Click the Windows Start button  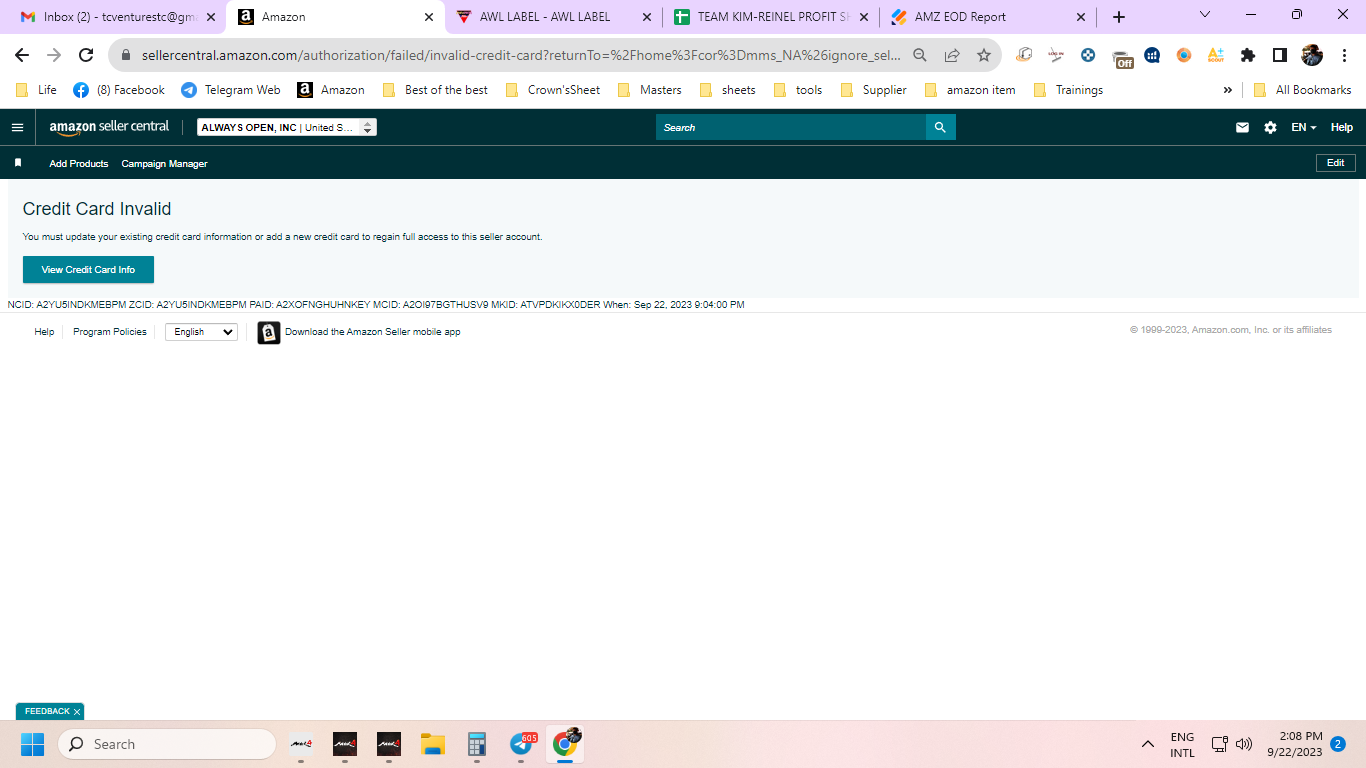point(33,744)
